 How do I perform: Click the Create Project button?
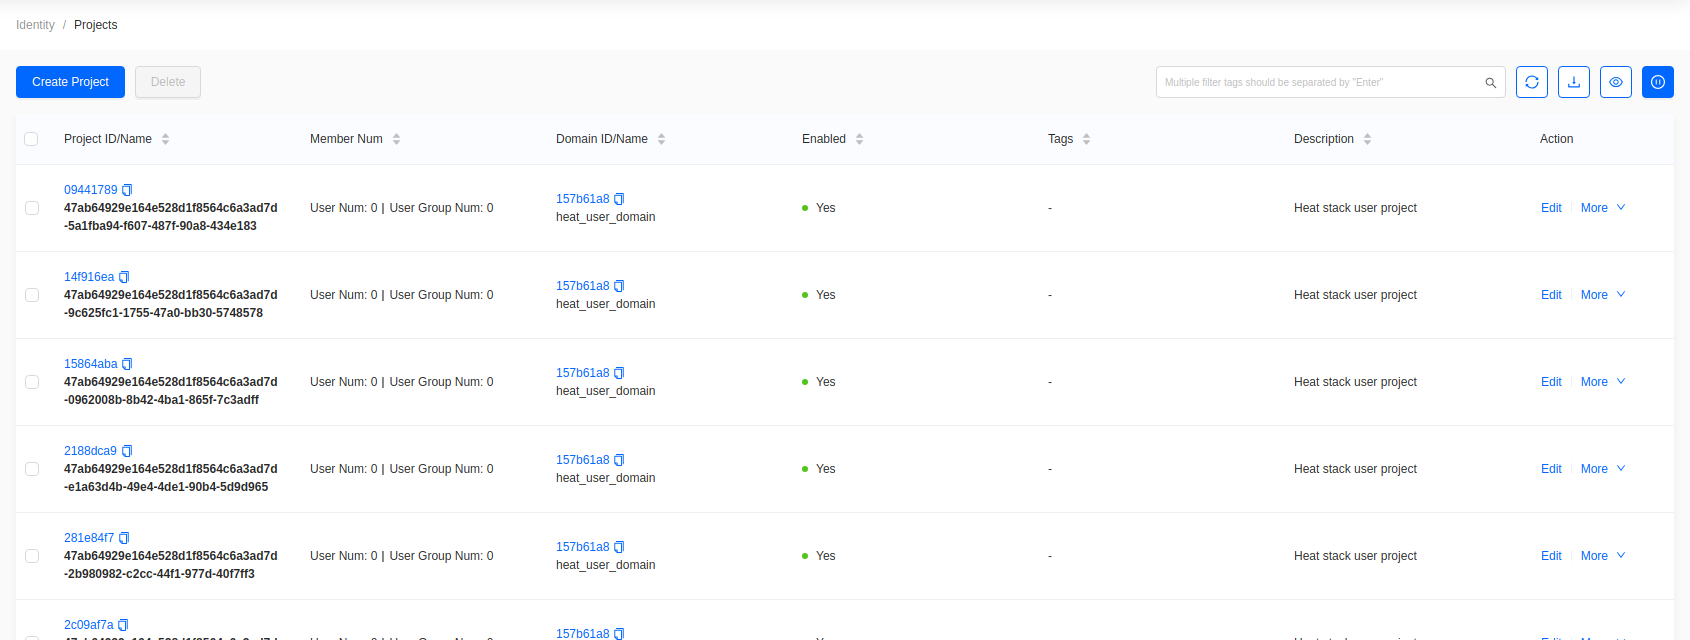70,82
